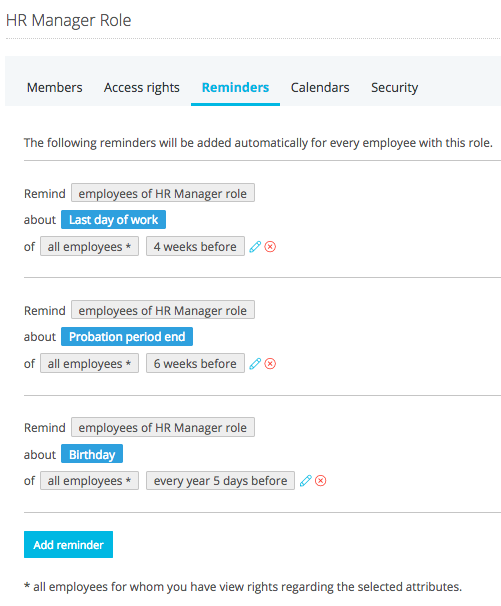
Task: Edit the Birthday reminder with pencil icon
Action: click(305, 481)
